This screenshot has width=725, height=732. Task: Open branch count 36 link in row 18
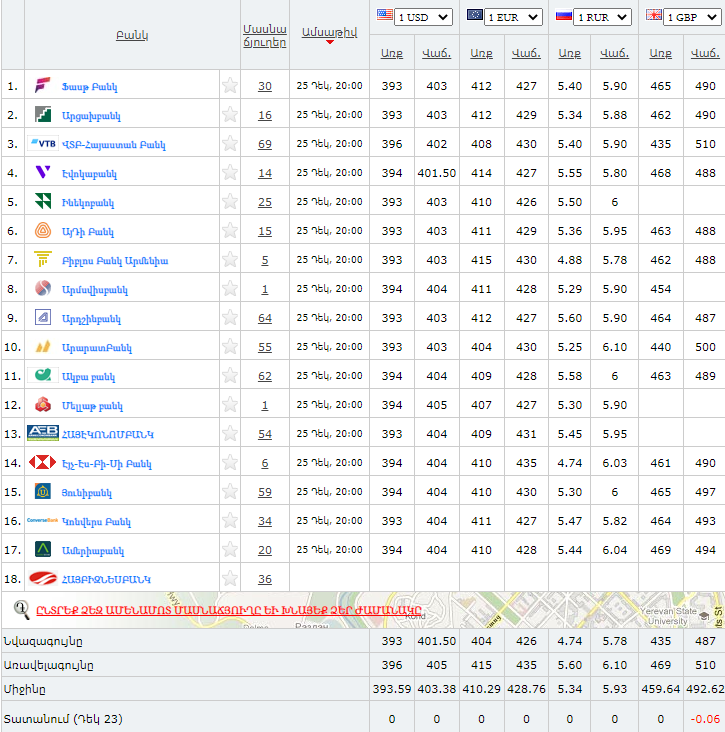[265, 579]
